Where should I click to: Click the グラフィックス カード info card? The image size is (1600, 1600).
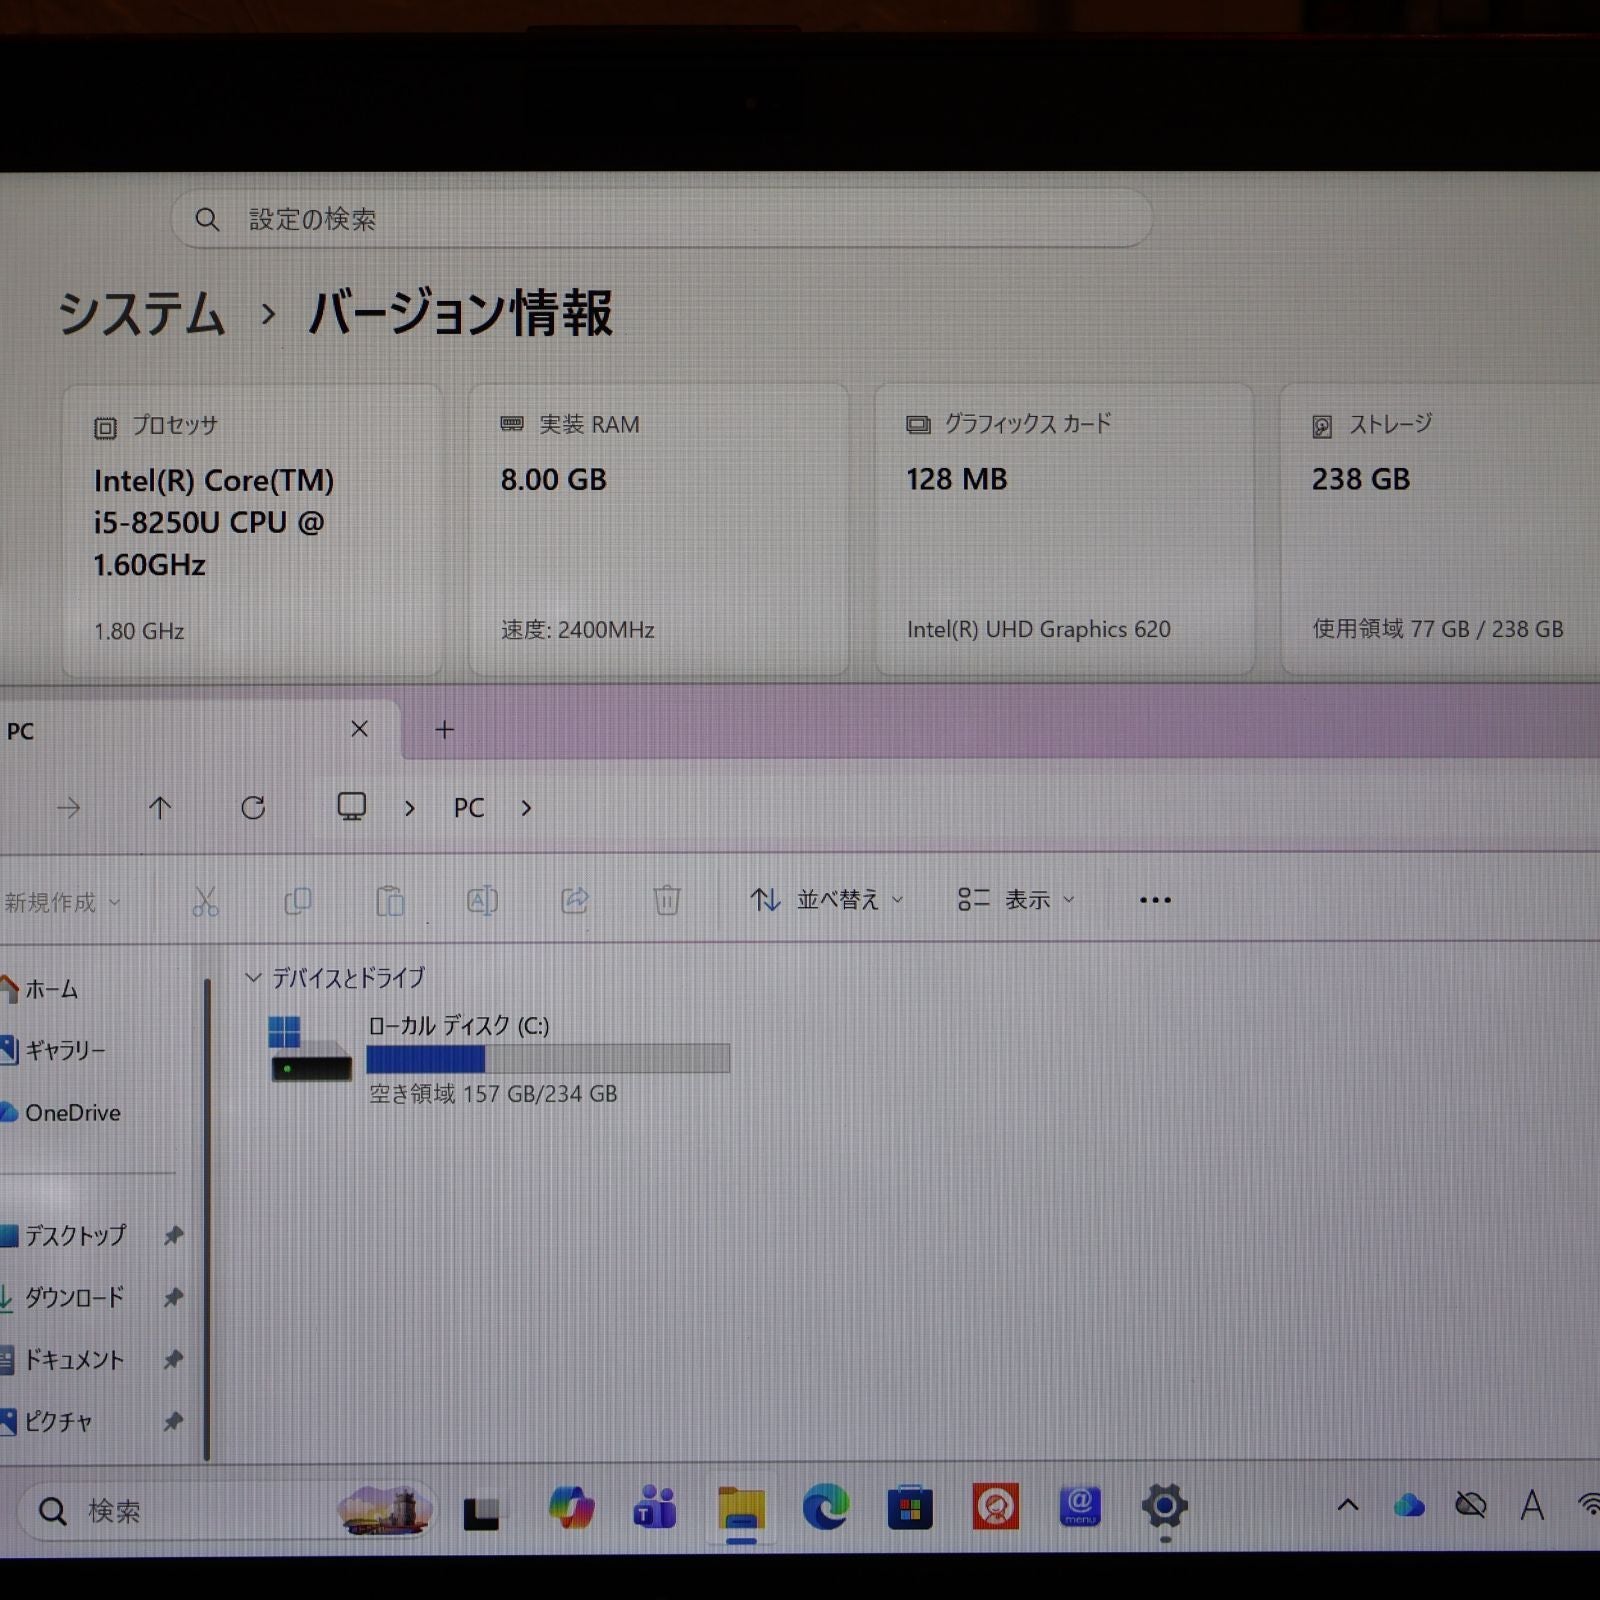[1065, 530]
